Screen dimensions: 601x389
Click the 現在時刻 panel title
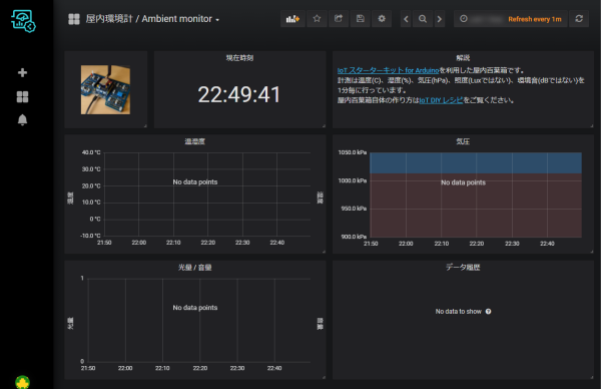point(240,58)
